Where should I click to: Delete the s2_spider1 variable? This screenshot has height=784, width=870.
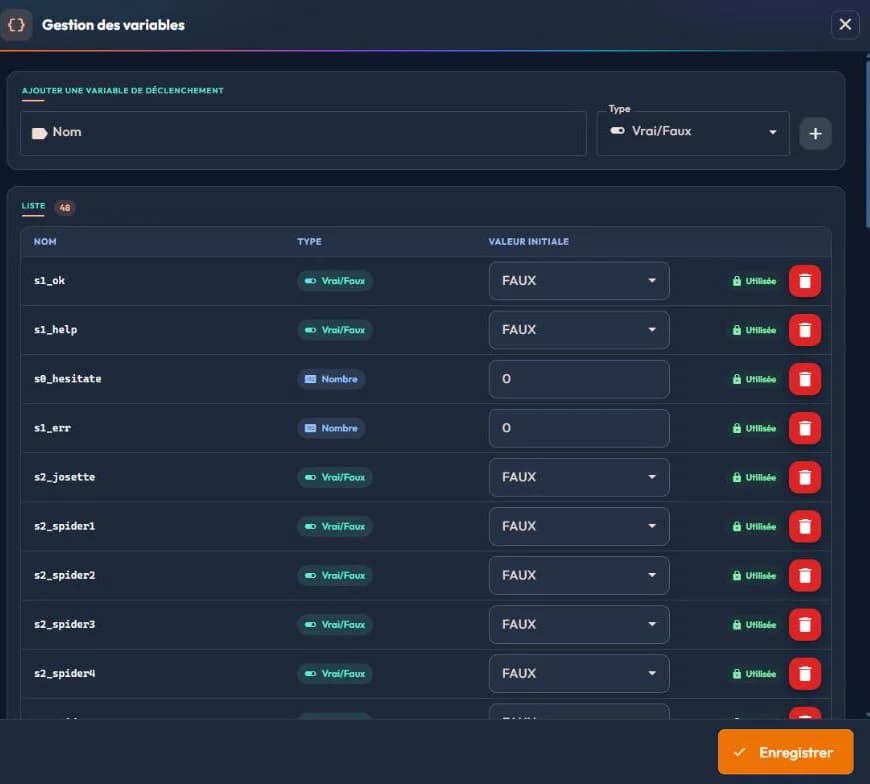pos(805,526)
